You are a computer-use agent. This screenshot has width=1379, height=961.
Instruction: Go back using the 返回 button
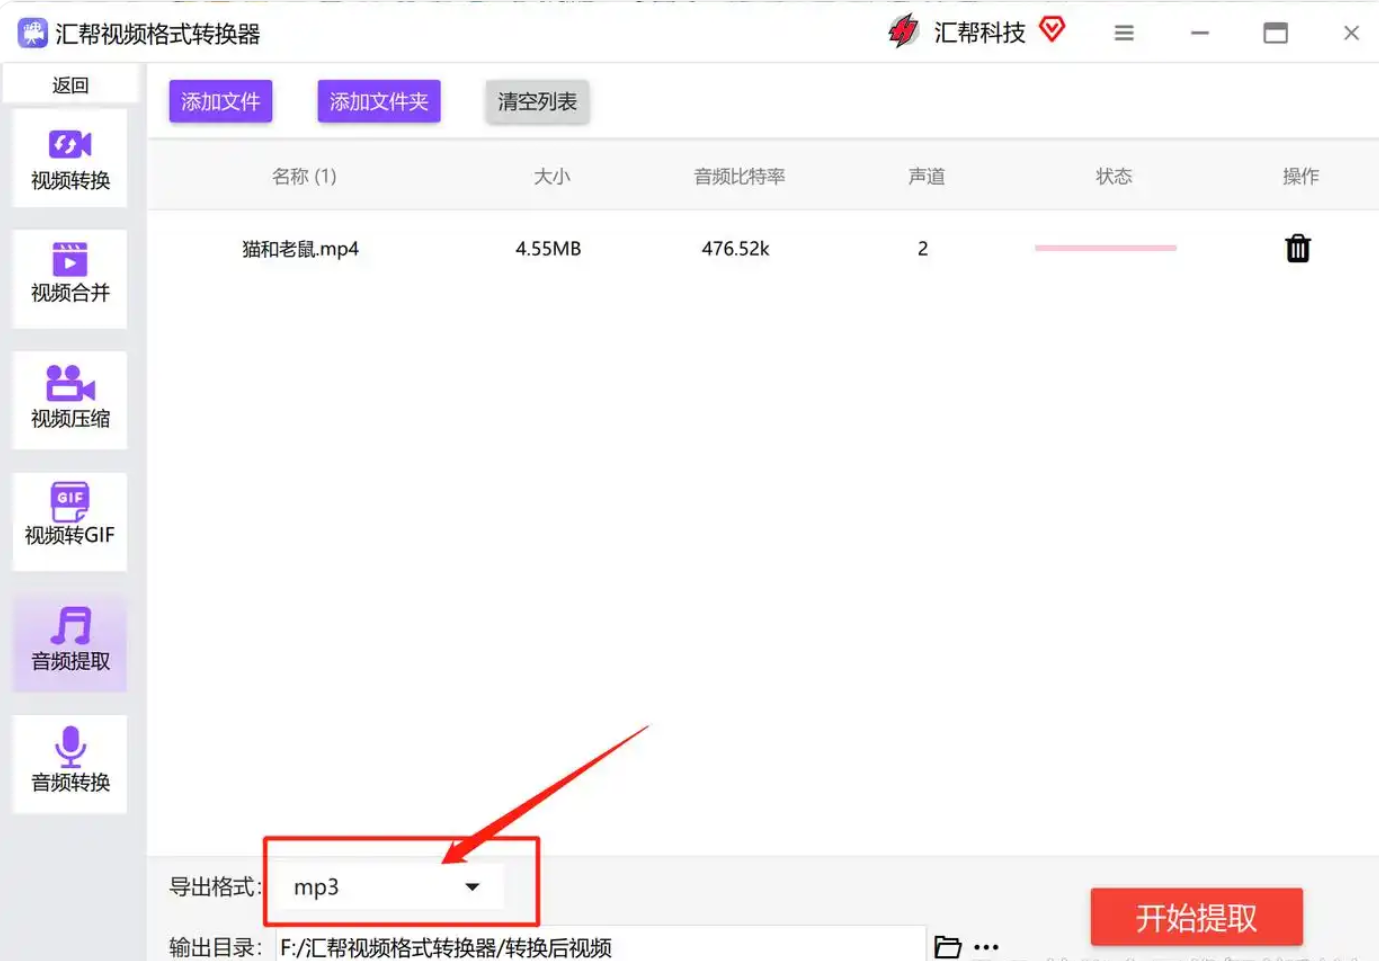70,84
